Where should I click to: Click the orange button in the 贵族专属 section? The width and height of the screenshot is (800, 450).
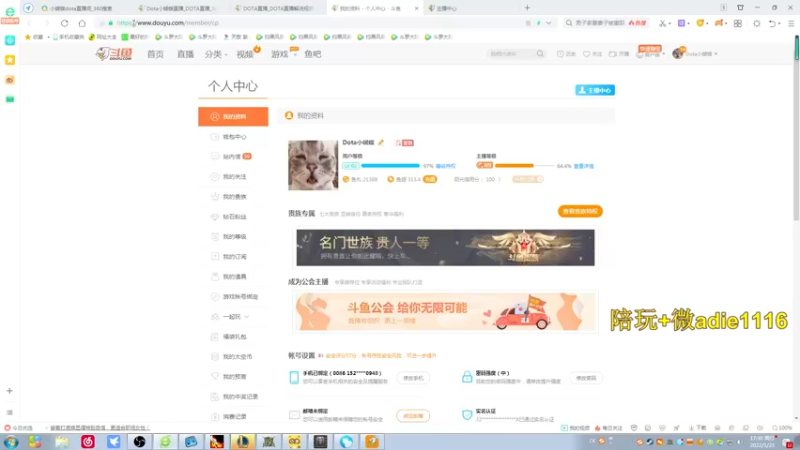pos(580,211)
